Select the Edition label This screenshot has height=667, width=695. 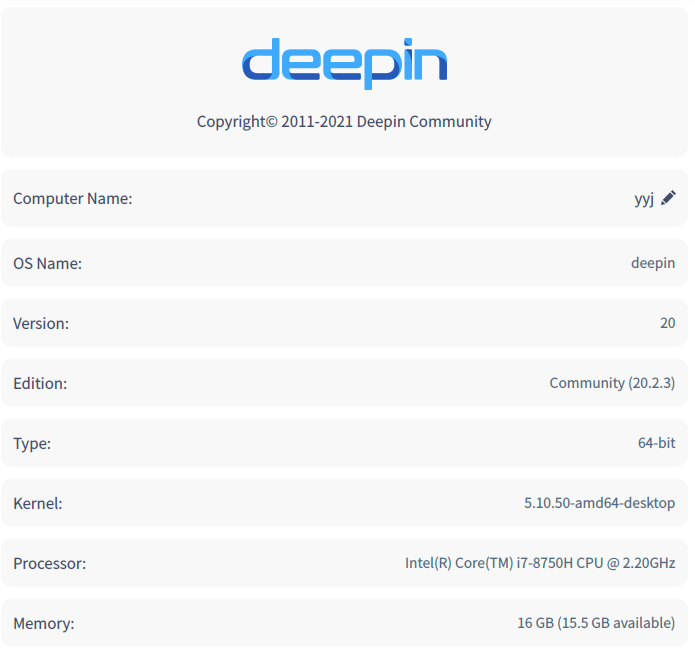[40, 383]
